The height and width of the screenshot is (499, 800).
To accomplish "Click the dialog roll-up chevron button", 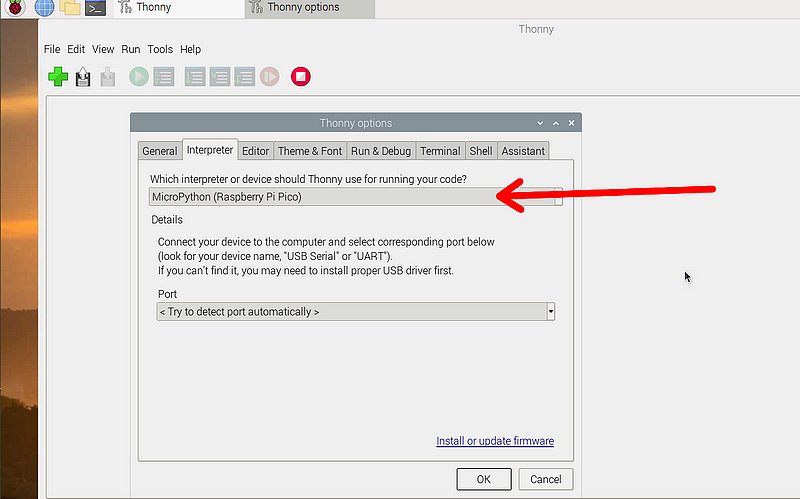I will [556, 123].
